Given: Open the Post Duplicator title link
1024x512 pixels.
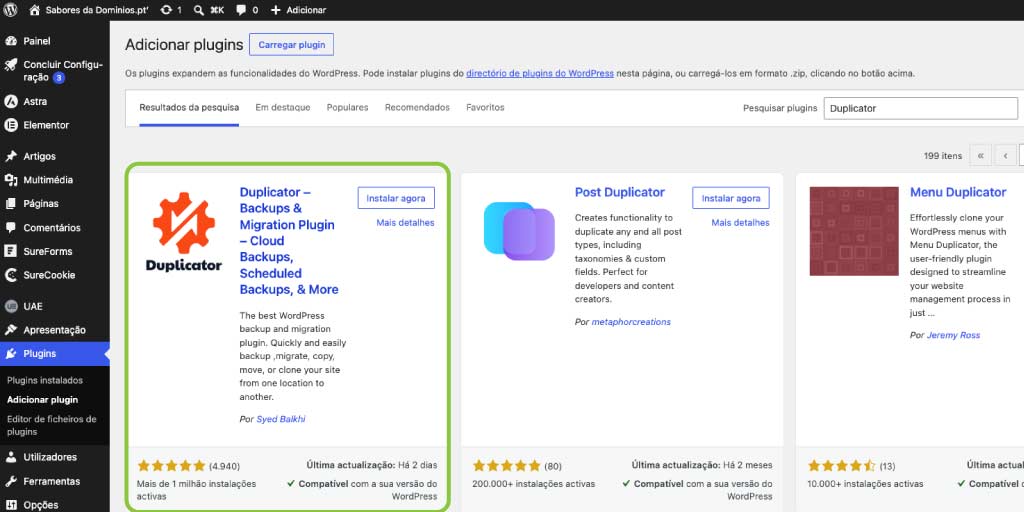Looking at the screenshot, I should pyautogui.click(x=620, y=192).
